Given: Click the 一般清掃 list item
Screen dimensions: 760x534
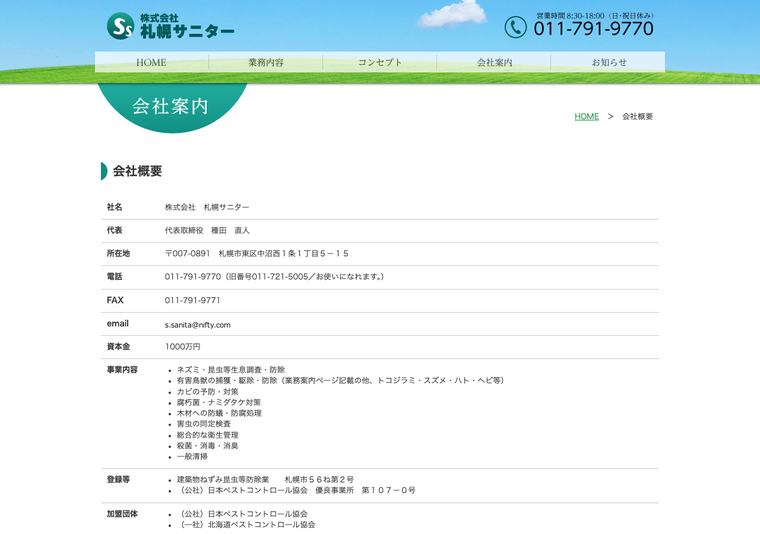Looking at the screenshot, I should [192, 457].
